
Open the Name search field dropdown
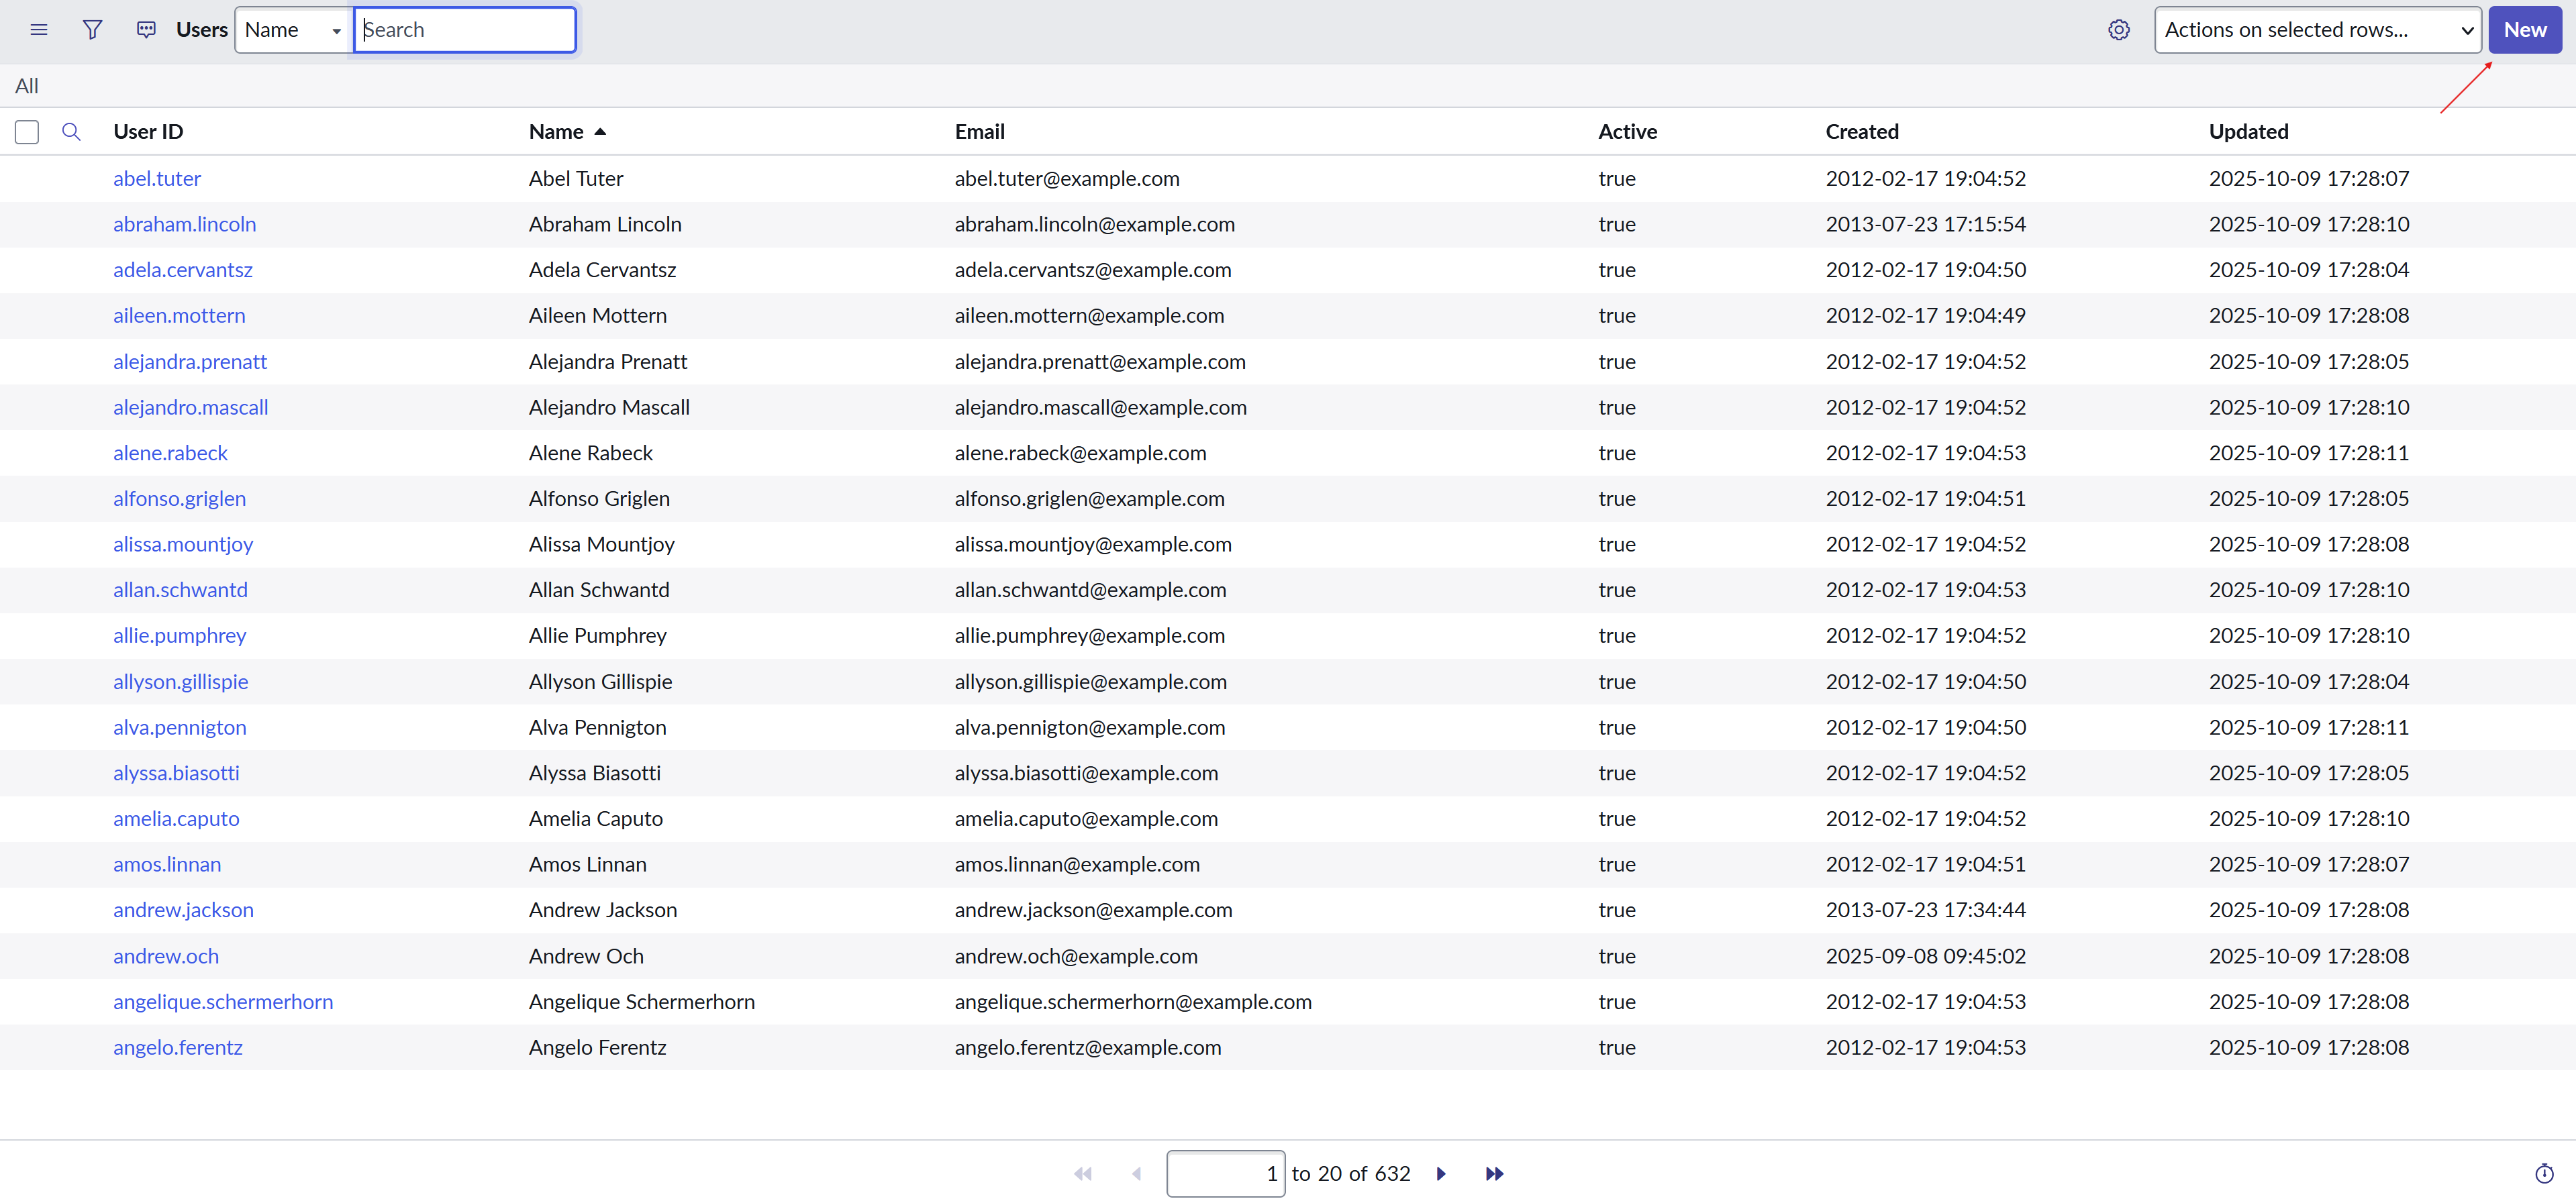coord(293,30)
